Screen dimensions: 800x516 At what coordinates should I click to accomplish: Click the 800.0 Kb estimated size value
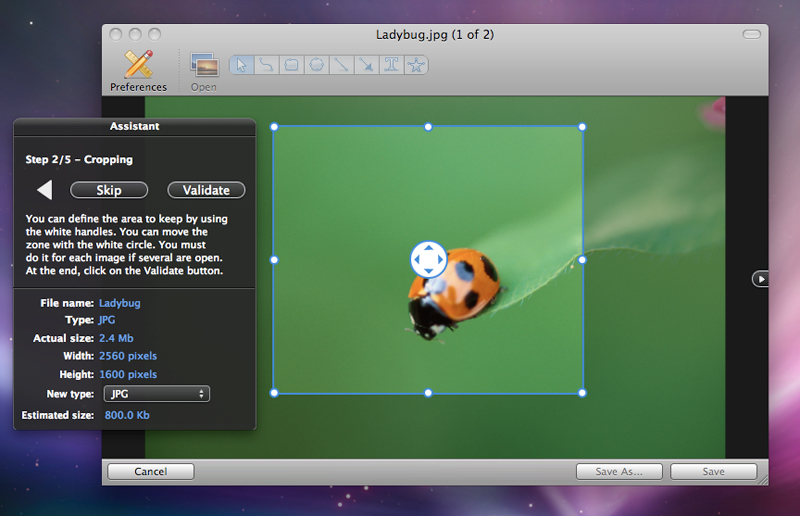point(127,415)
